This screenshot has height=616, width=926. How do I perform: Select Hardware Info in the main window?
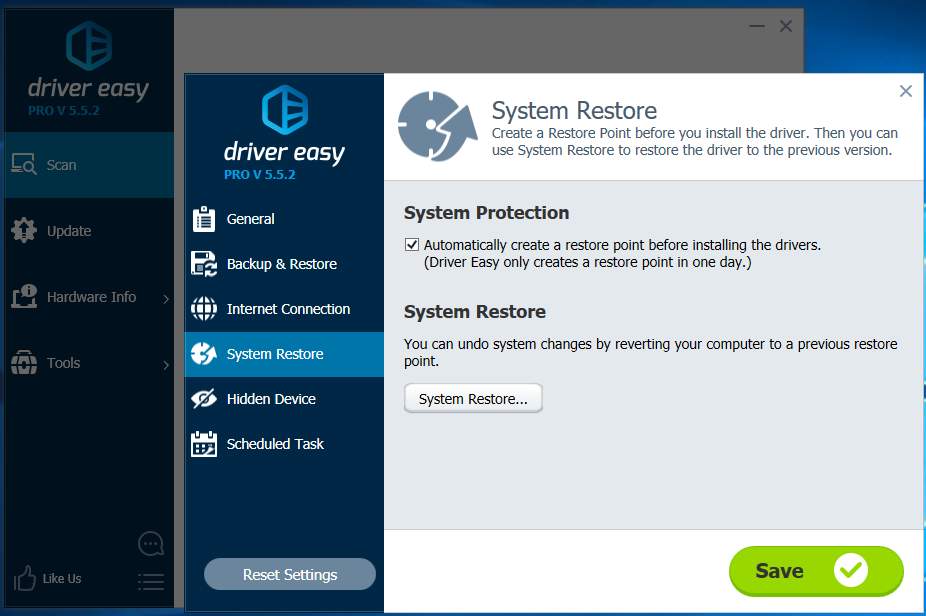click(x=89, y=297)
